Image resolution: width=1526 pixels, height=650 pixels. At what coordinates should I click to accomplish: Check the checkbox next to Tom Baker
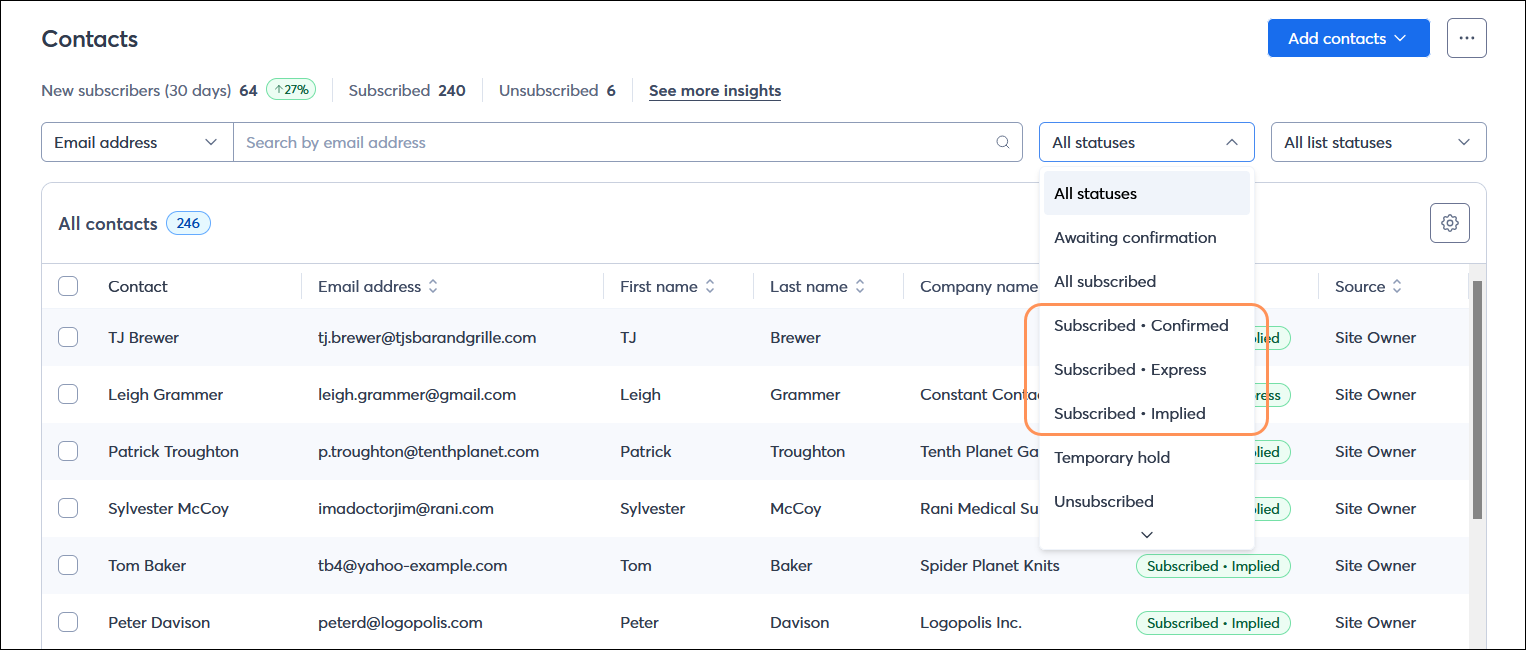[68, 564]
